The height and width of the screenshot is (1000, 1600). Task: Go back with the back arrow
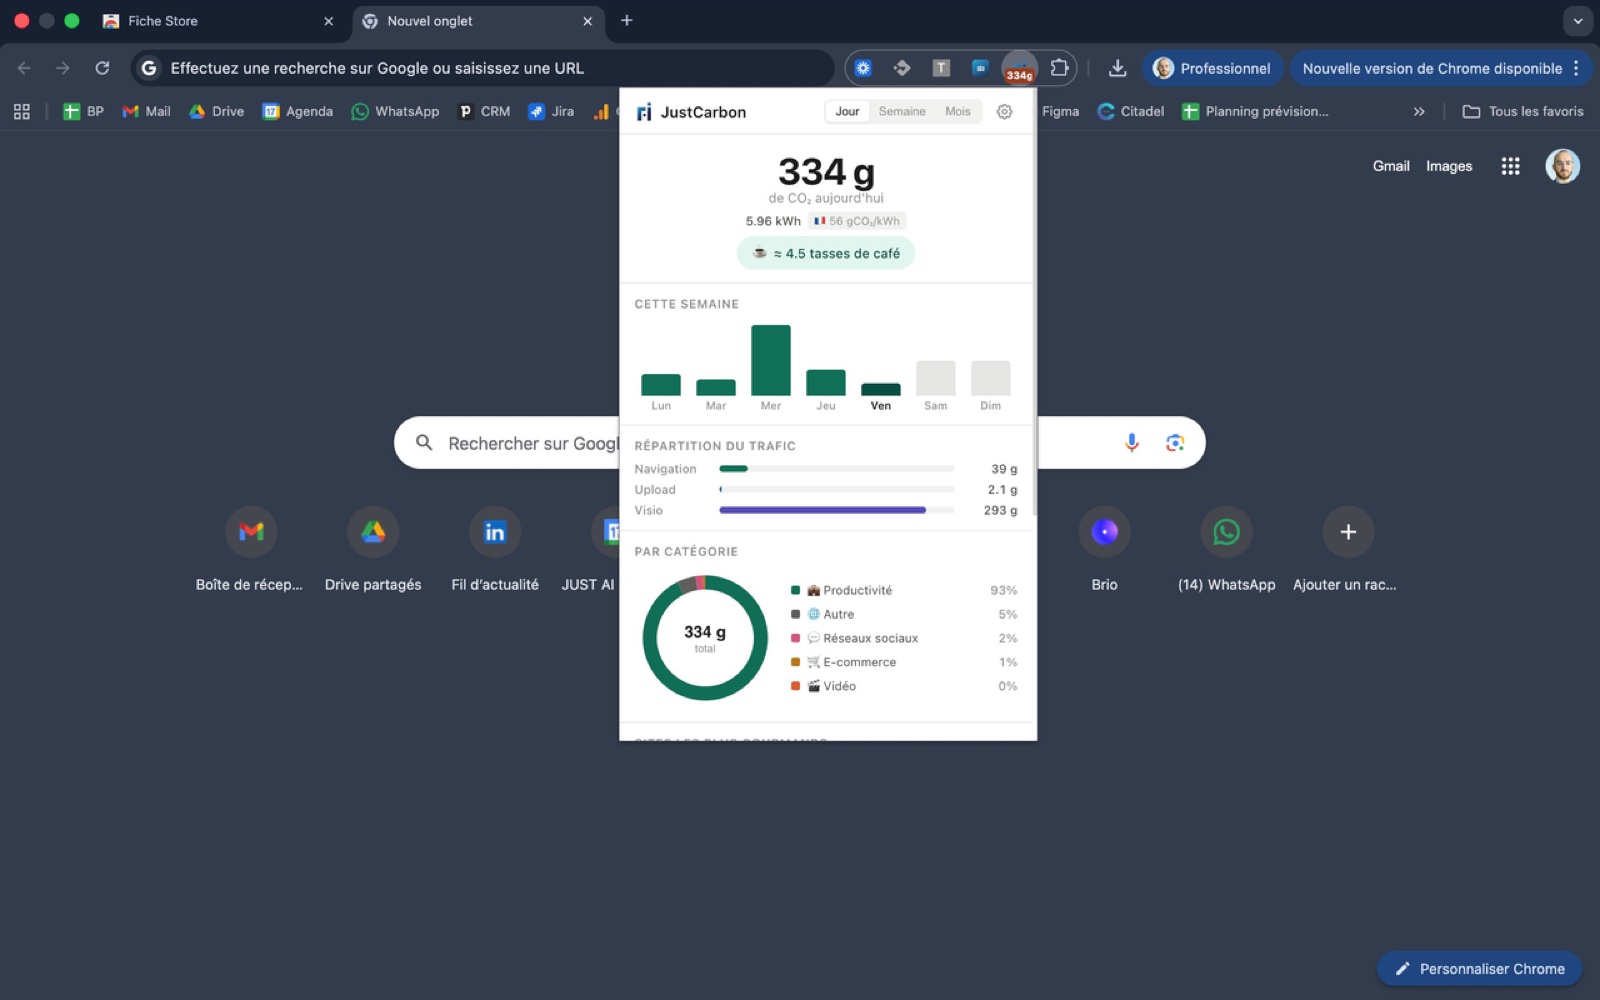tap(24, 68)
